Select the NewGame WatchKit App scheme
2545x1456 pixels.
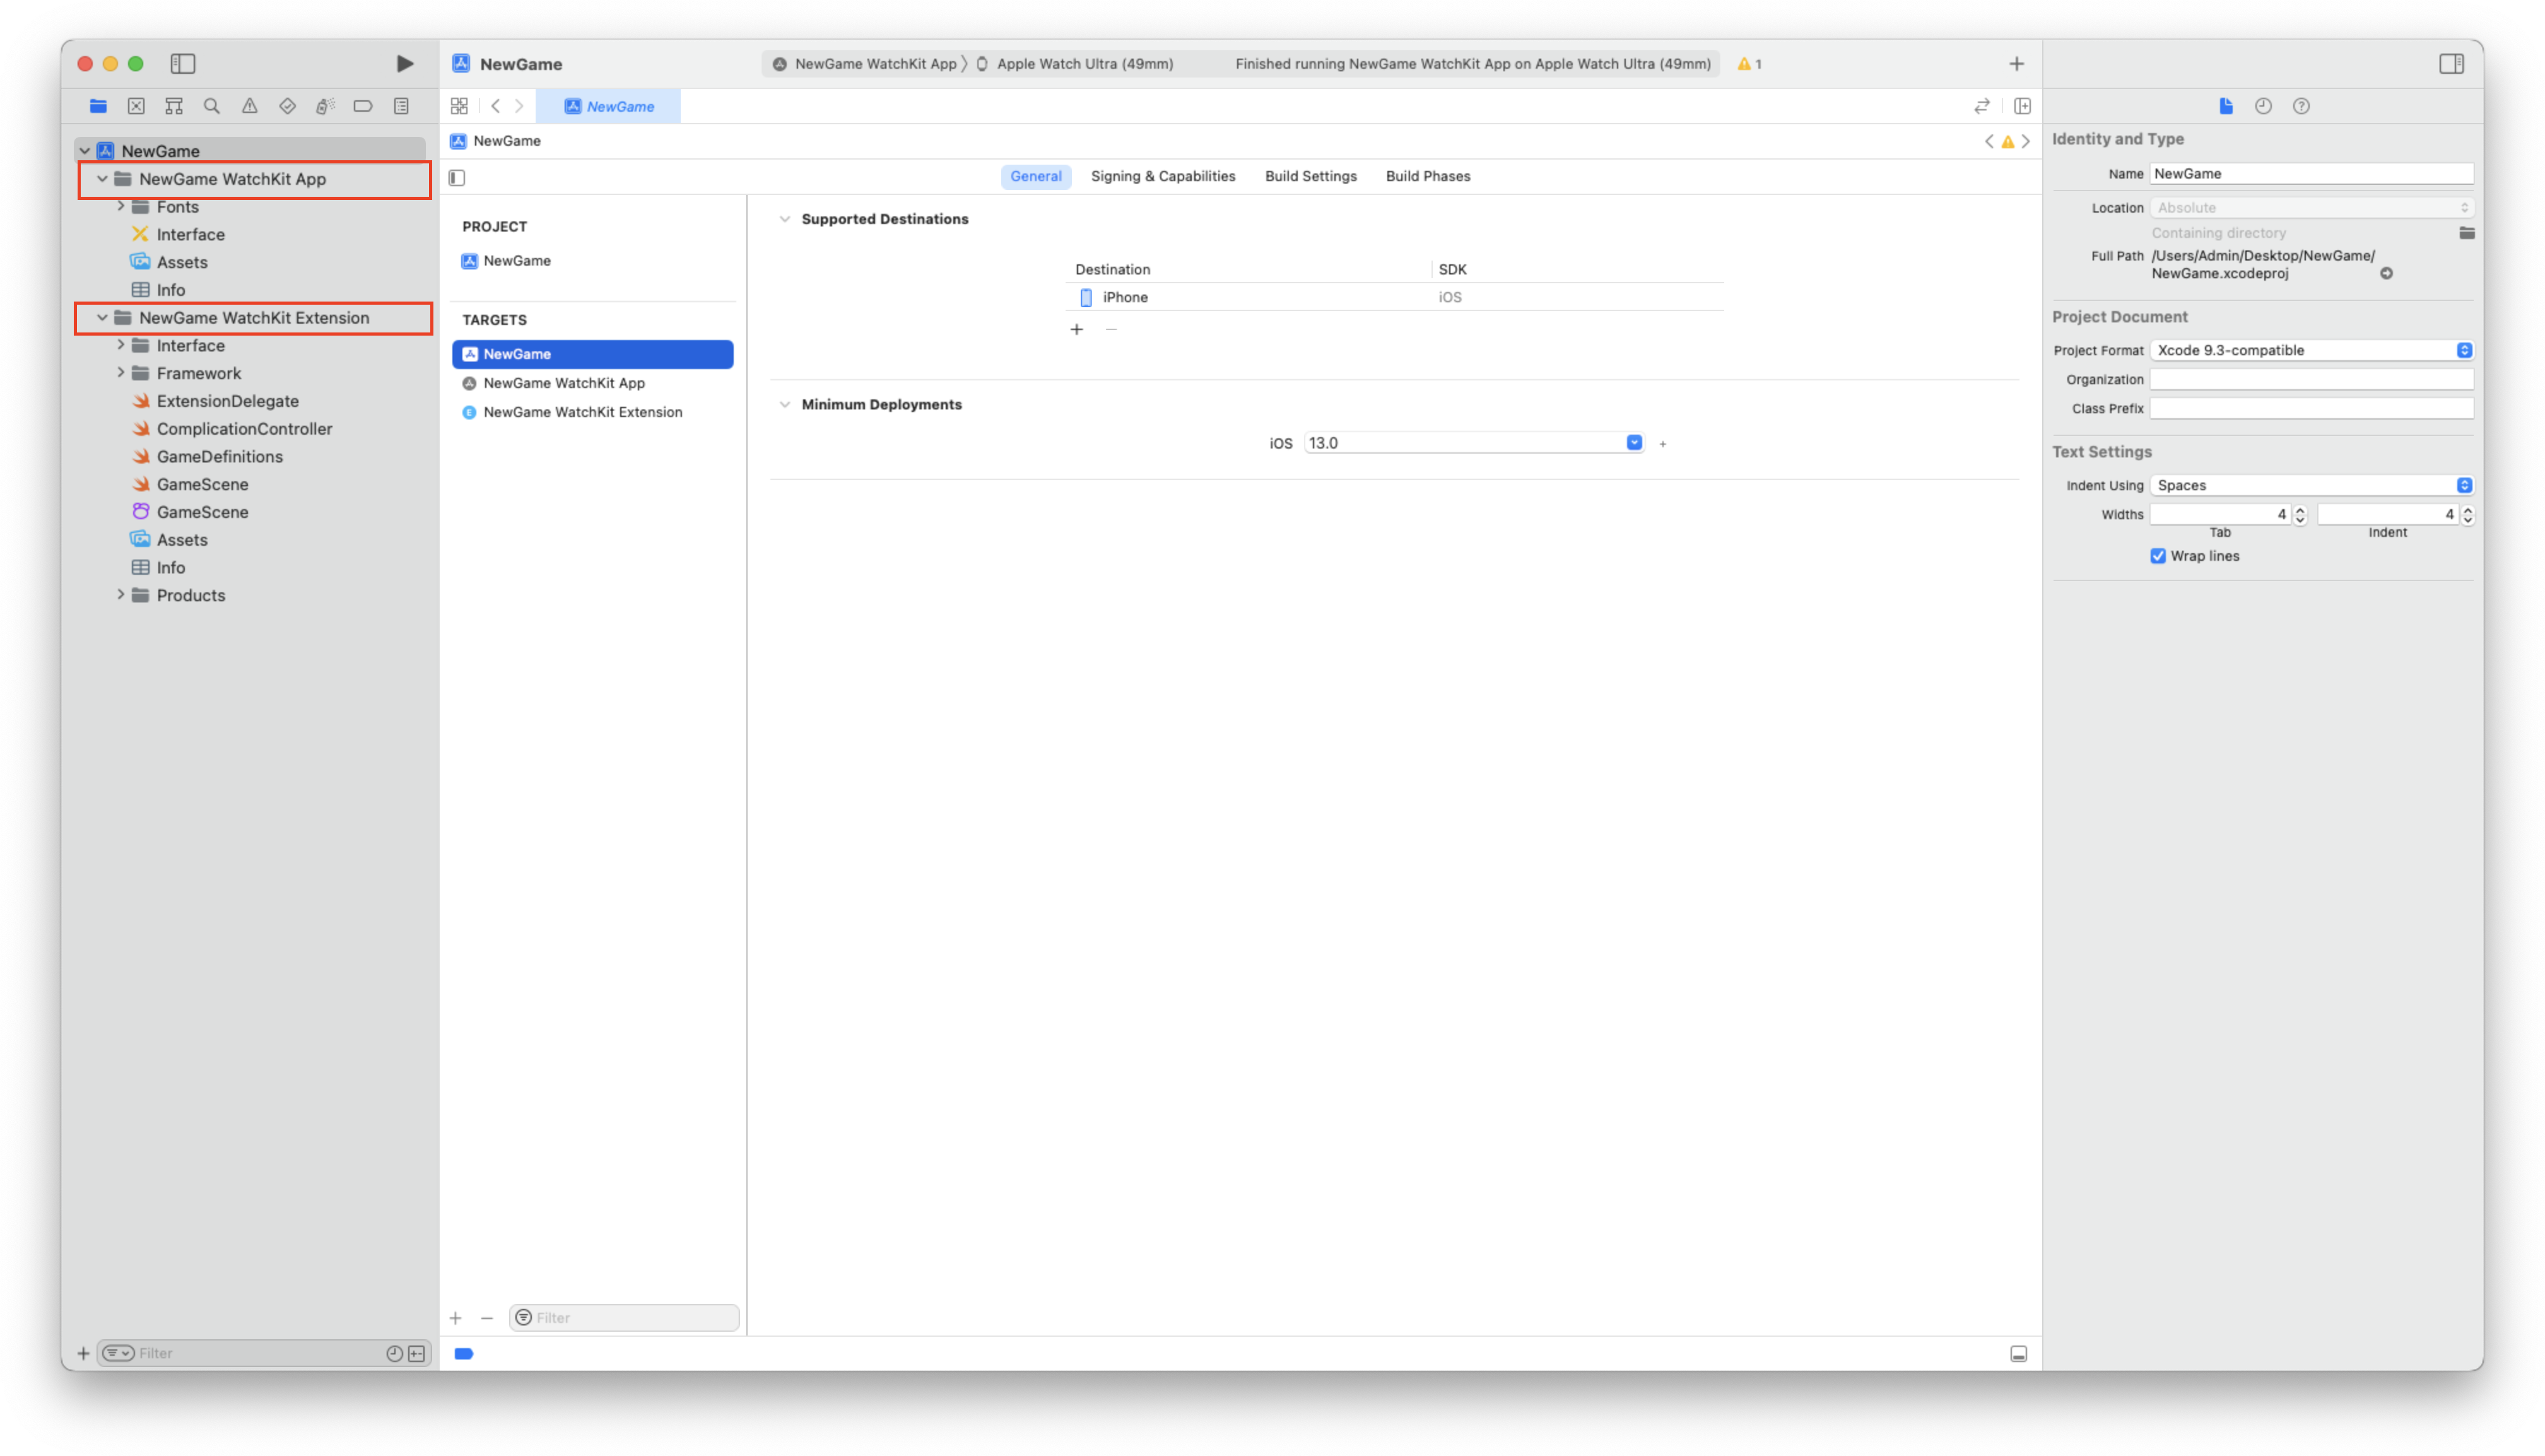click(866, 64)
